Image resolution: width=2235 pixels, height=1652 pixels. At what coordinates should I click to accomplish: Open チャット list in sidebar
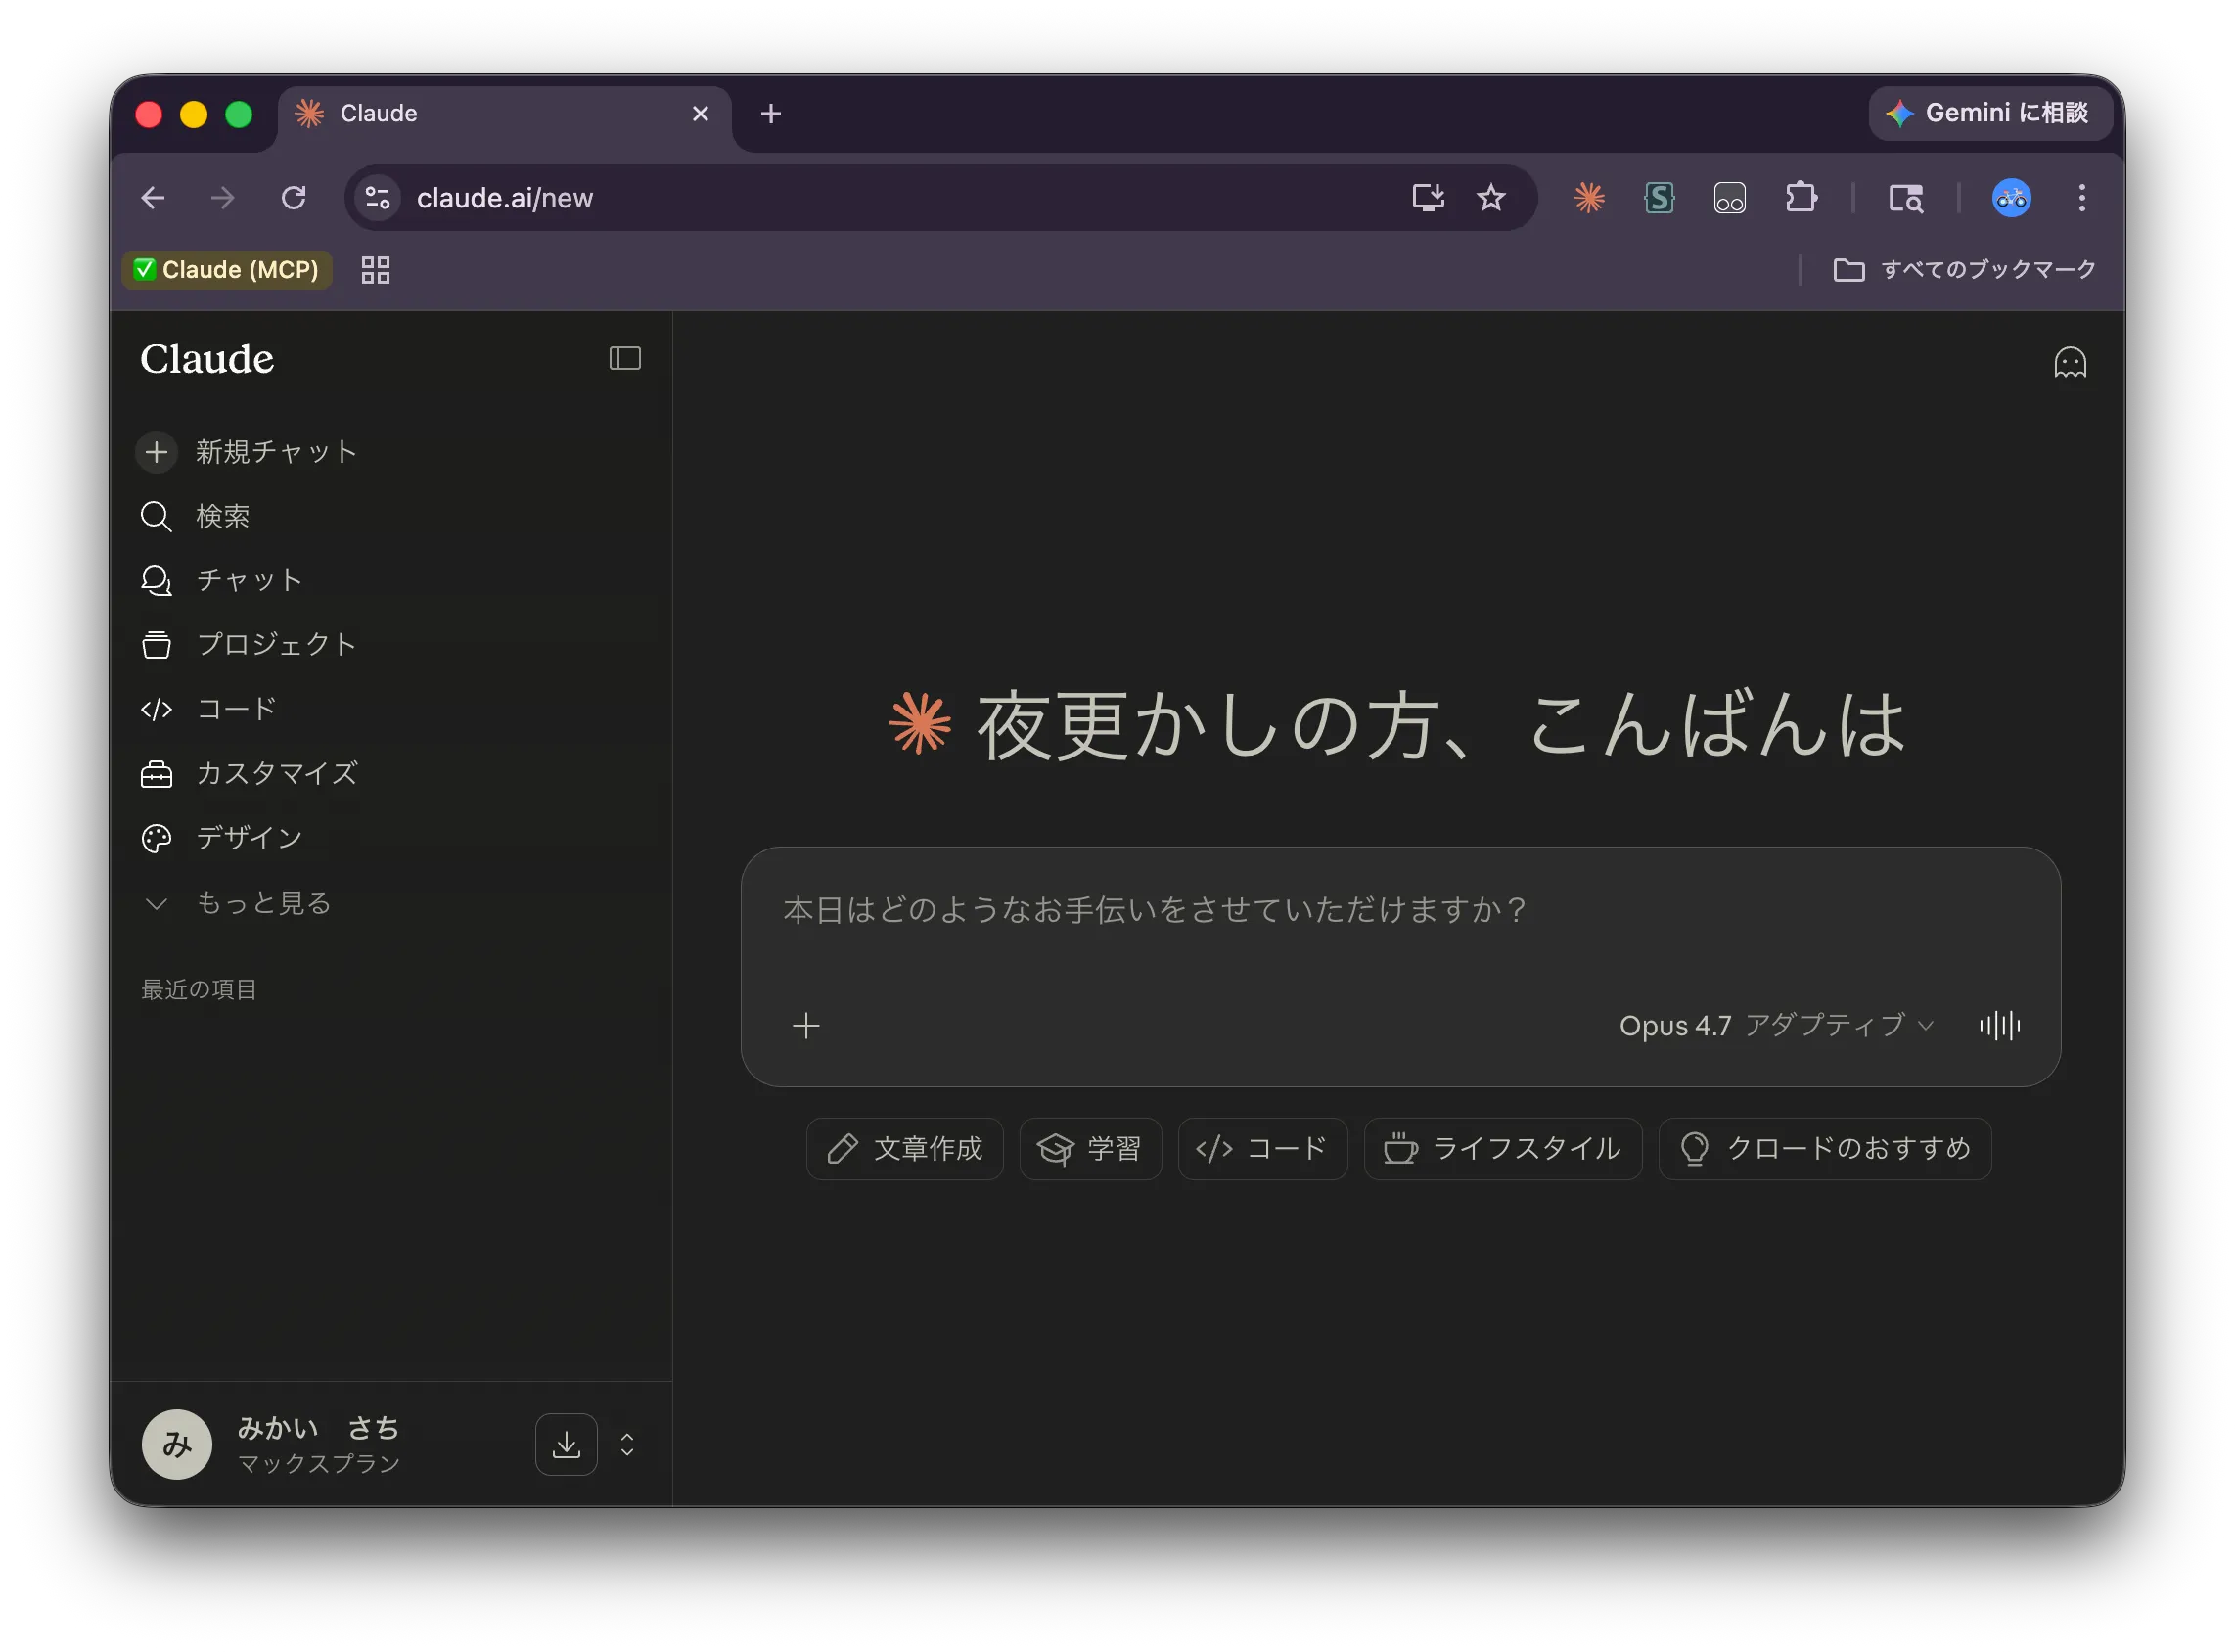coord(221,580)
